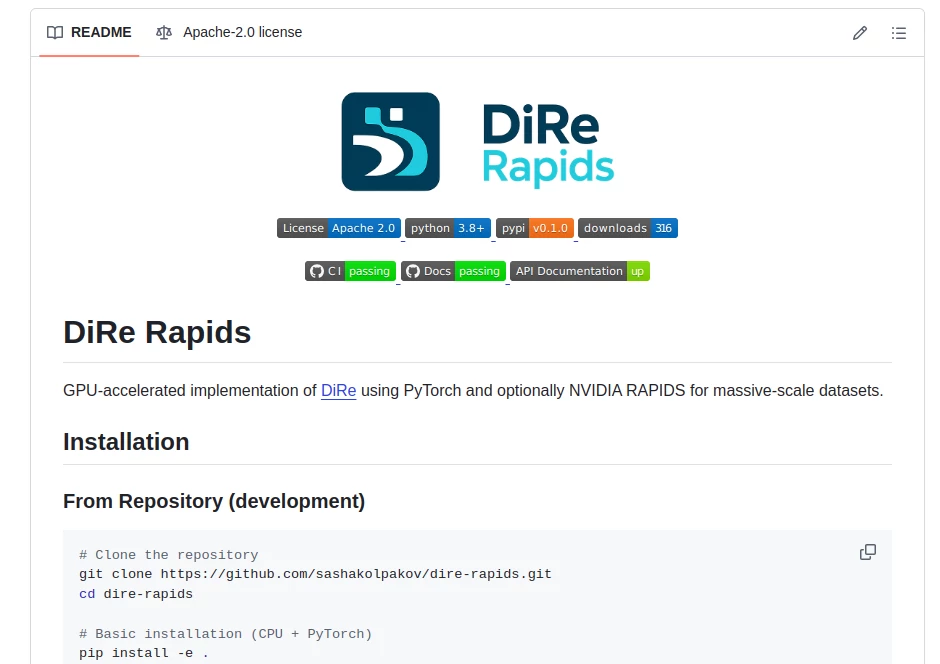940x664 pixels.
Task: Click the DiRe Rapids wordmark logo
Action: click(x=548, y=144)
